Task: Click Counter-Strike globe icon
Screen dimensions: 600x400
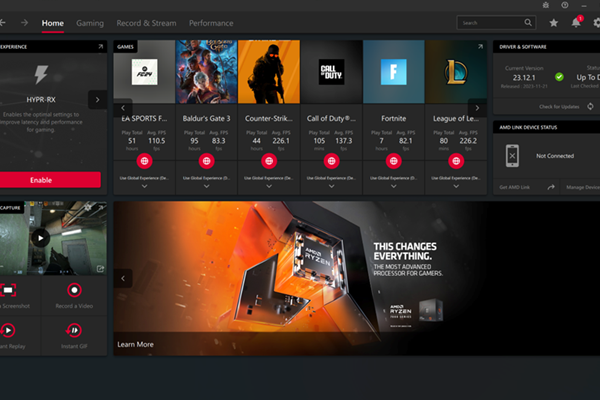Action: coord(269,161)
